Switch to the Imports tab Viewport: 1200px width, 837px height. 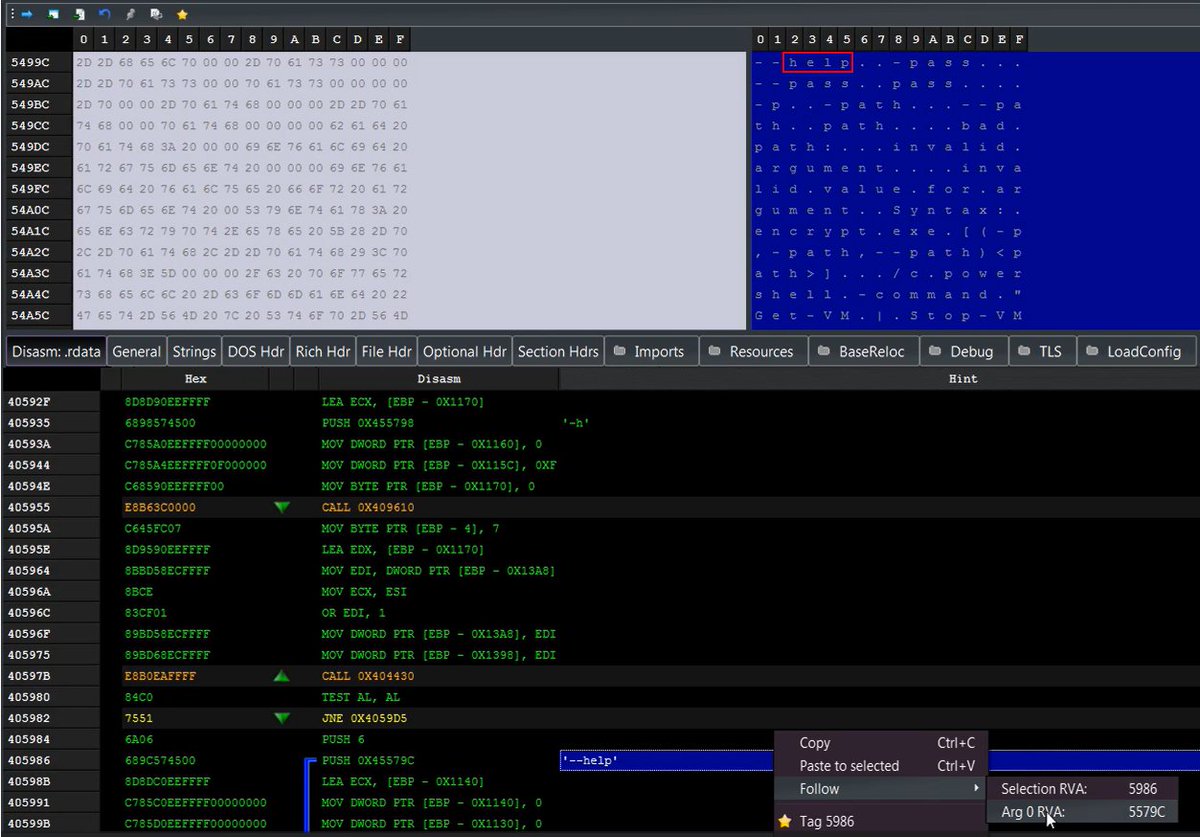pos(650,351)
